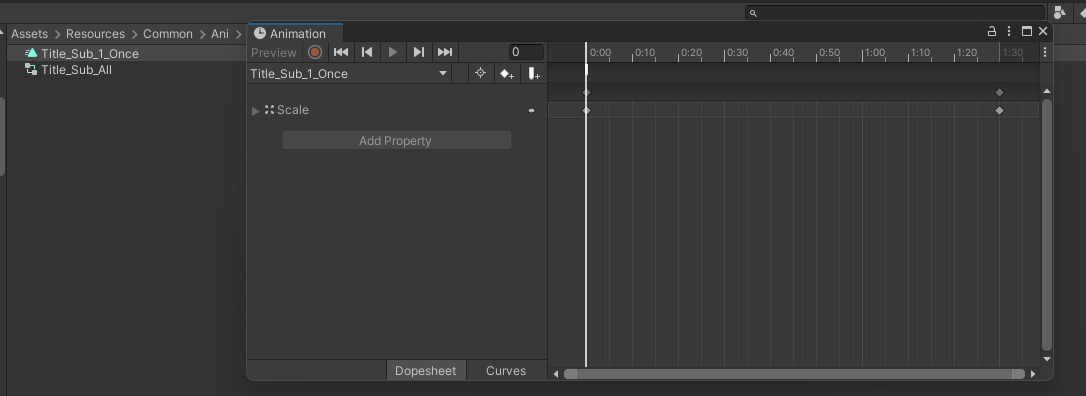
Task: Click the Title_Sub_1_Once animation clip icon
Action: (x=31, y=53)
